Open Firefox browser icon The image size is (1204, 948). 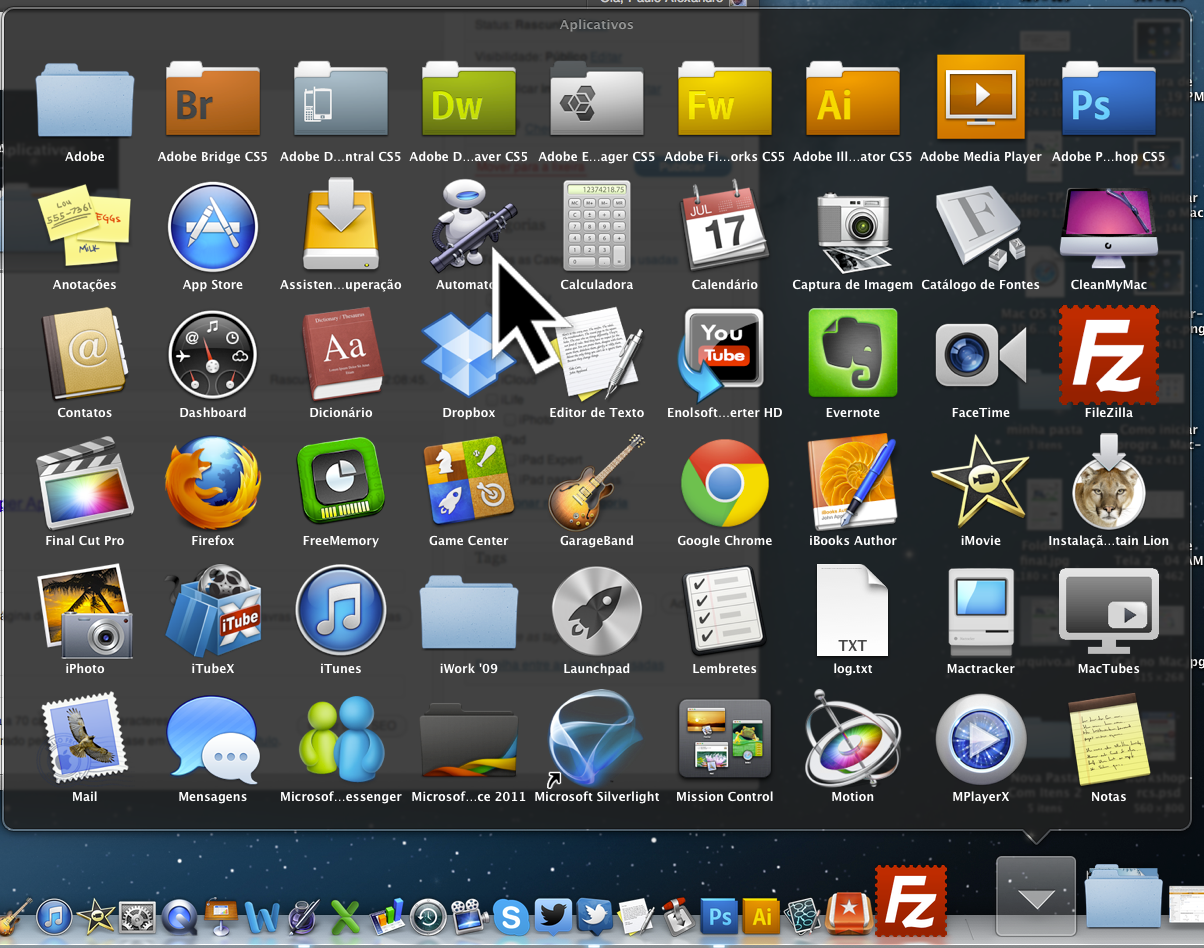pyautogui.click(x=212, y=484)
